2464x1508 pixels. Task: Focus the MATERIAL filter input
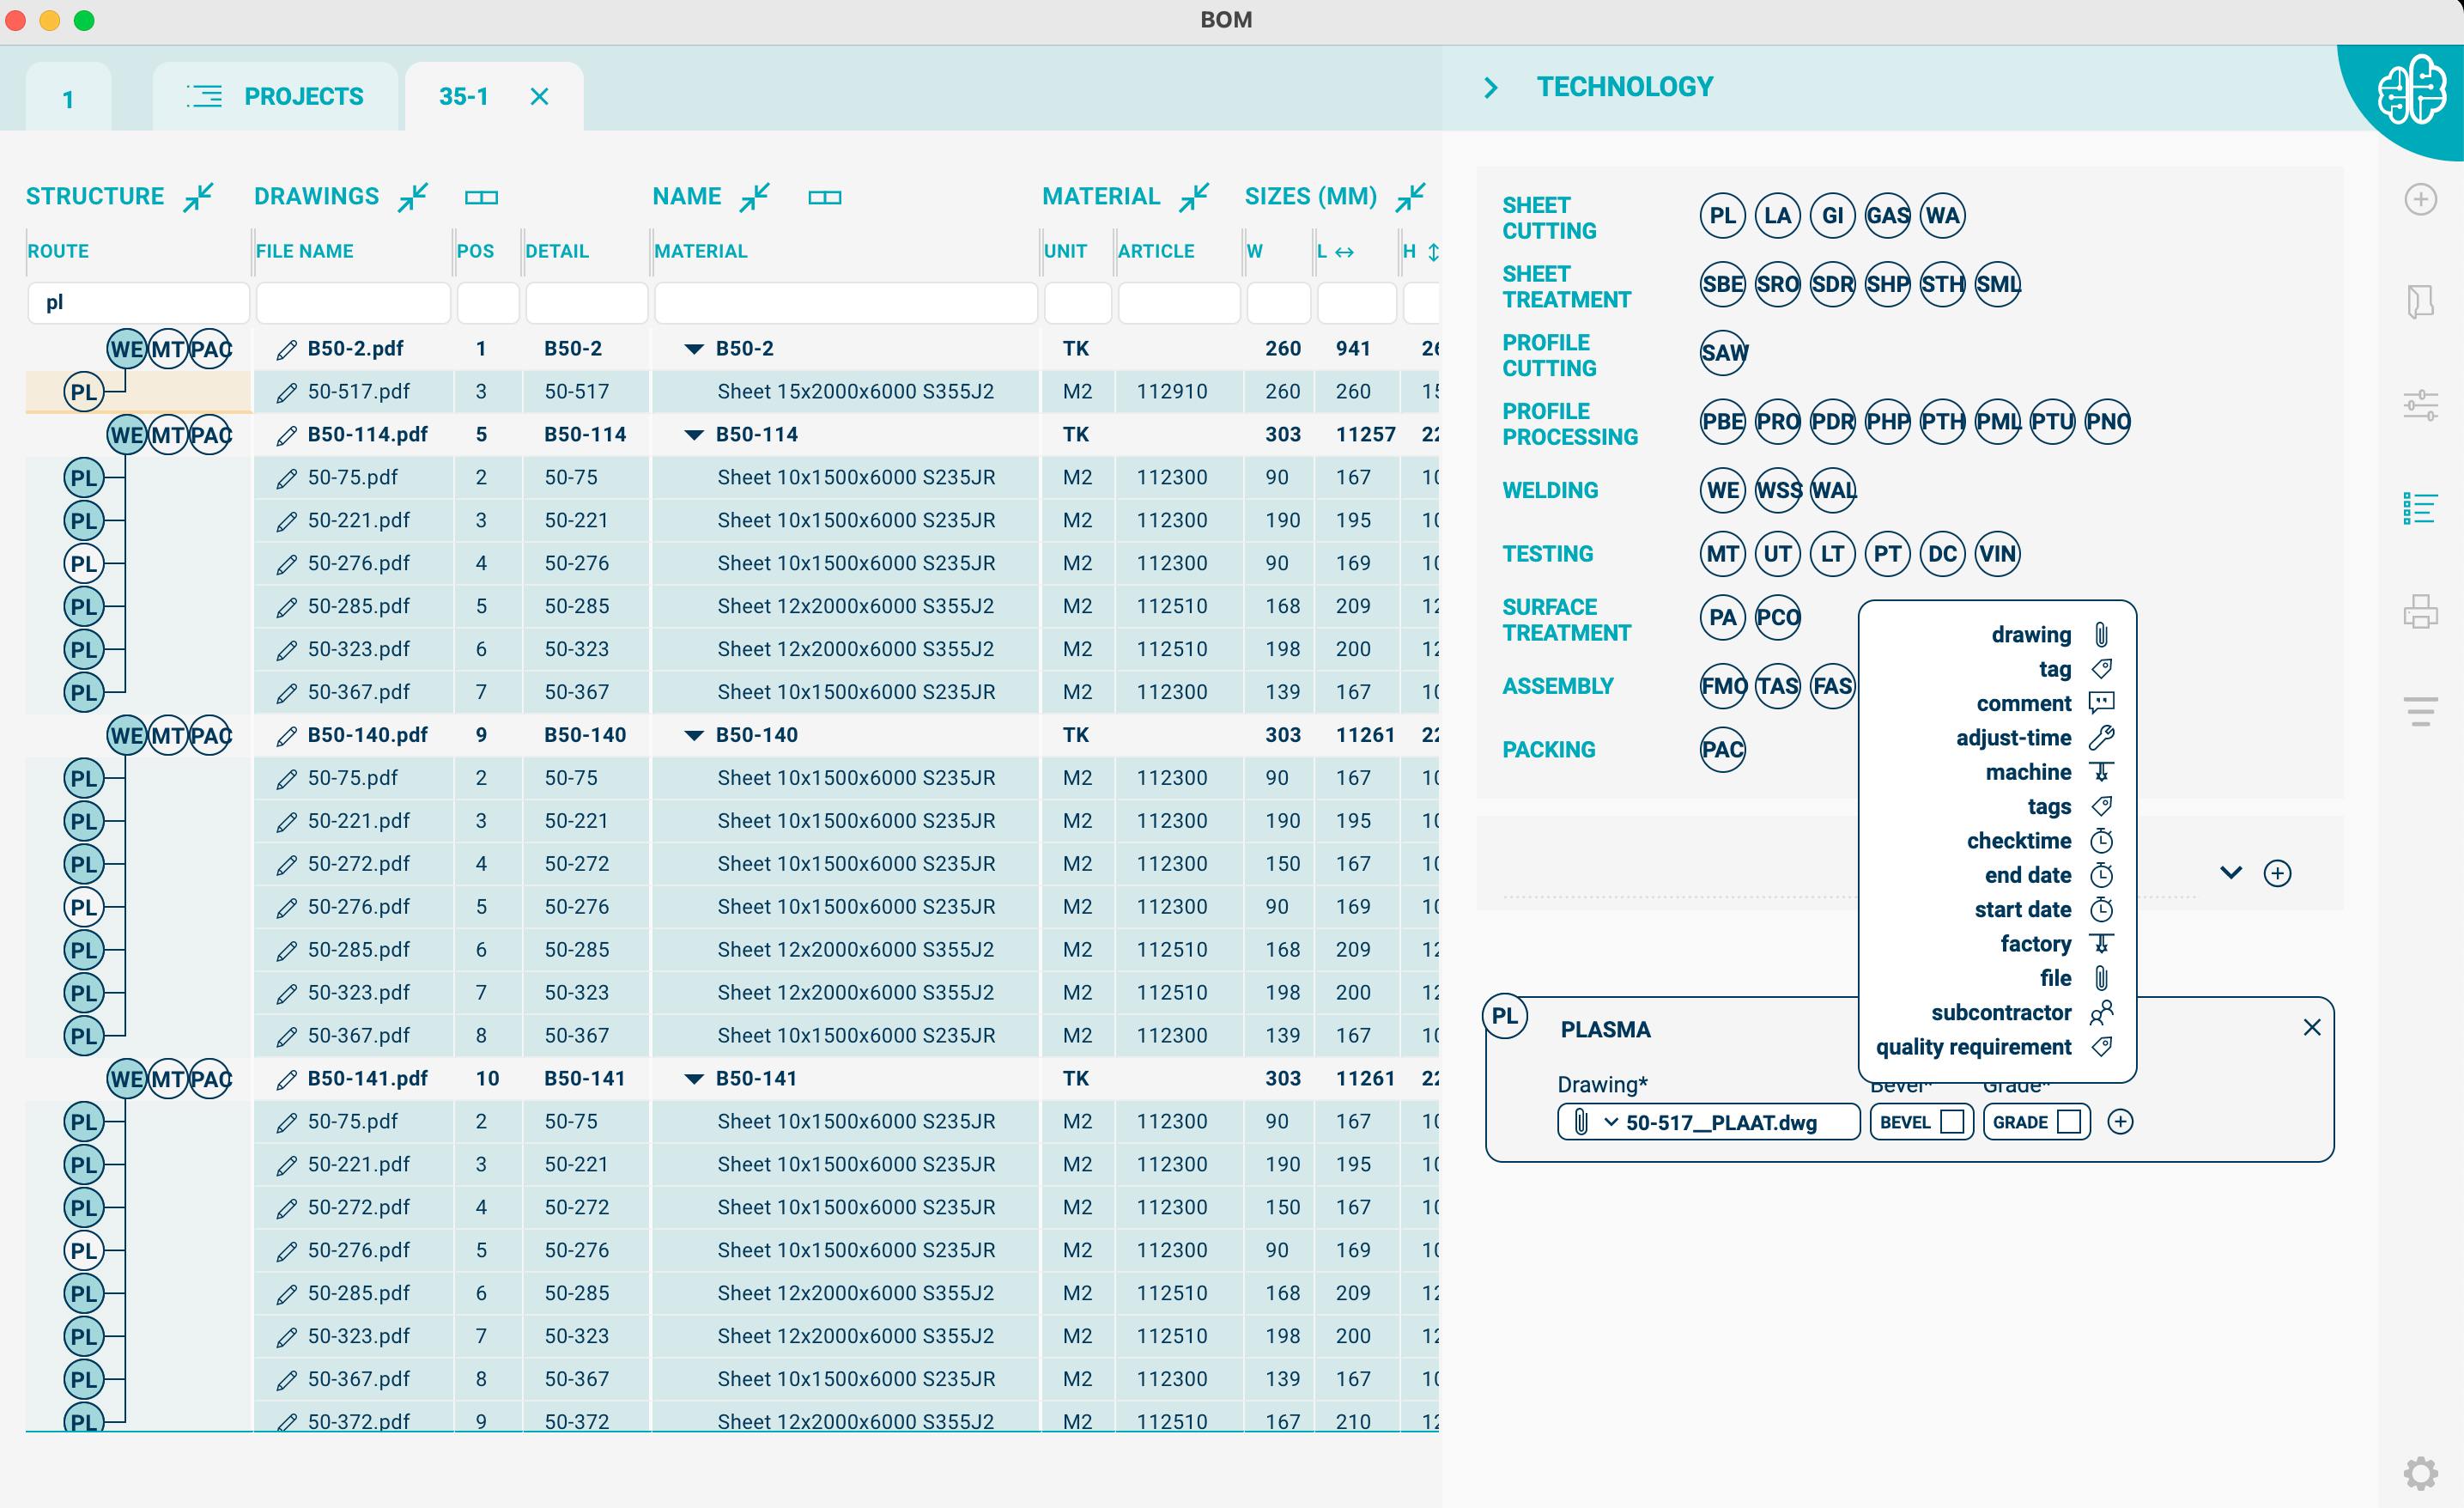tap(846, 303)
